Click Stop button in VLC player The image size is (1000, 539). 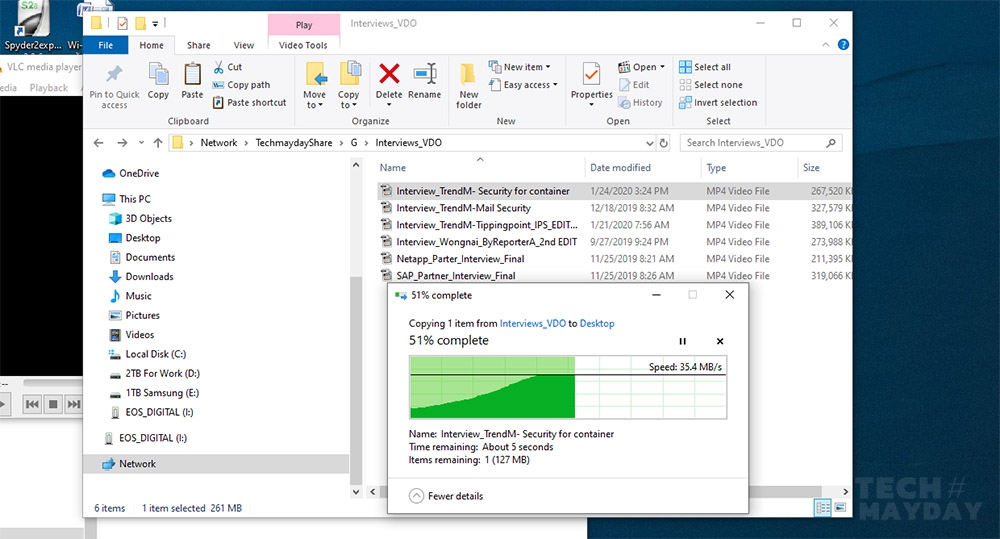click(x=53, y=404)
